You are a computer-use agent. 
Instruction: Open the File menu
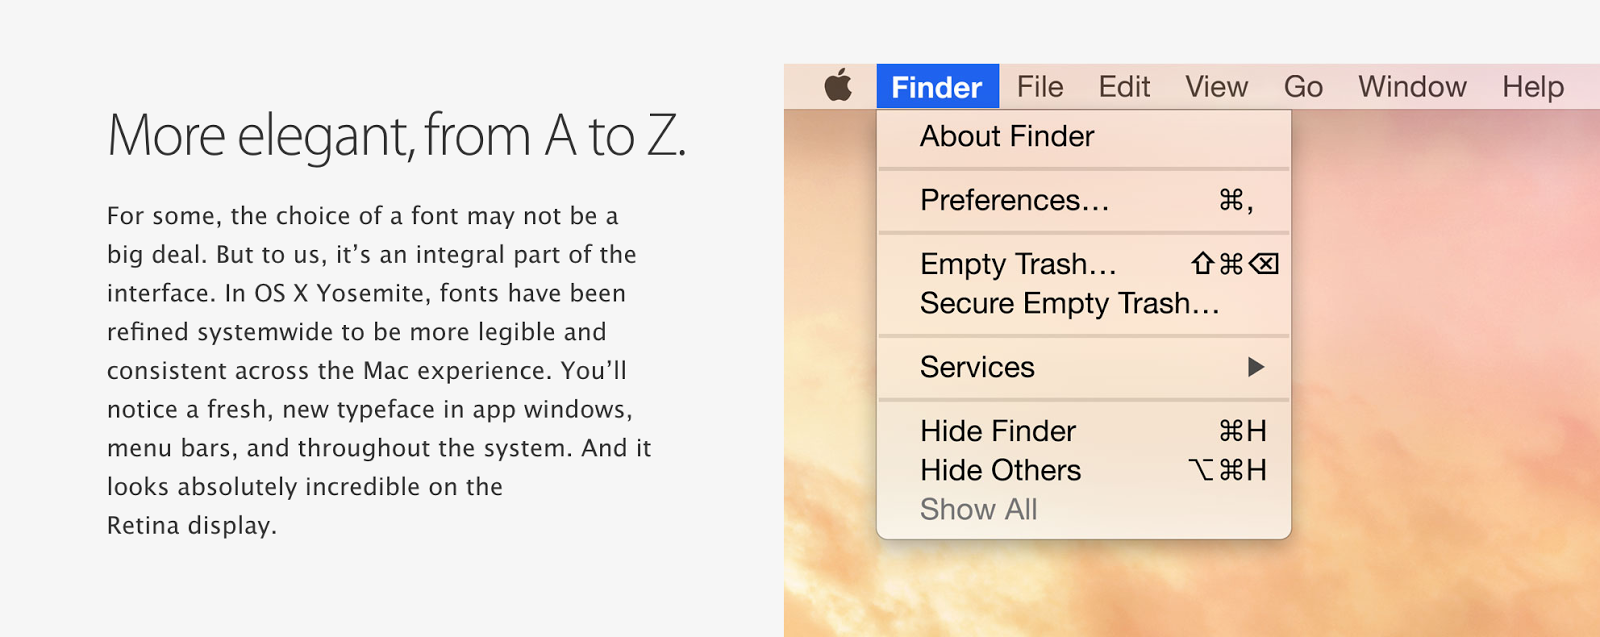1040,87
